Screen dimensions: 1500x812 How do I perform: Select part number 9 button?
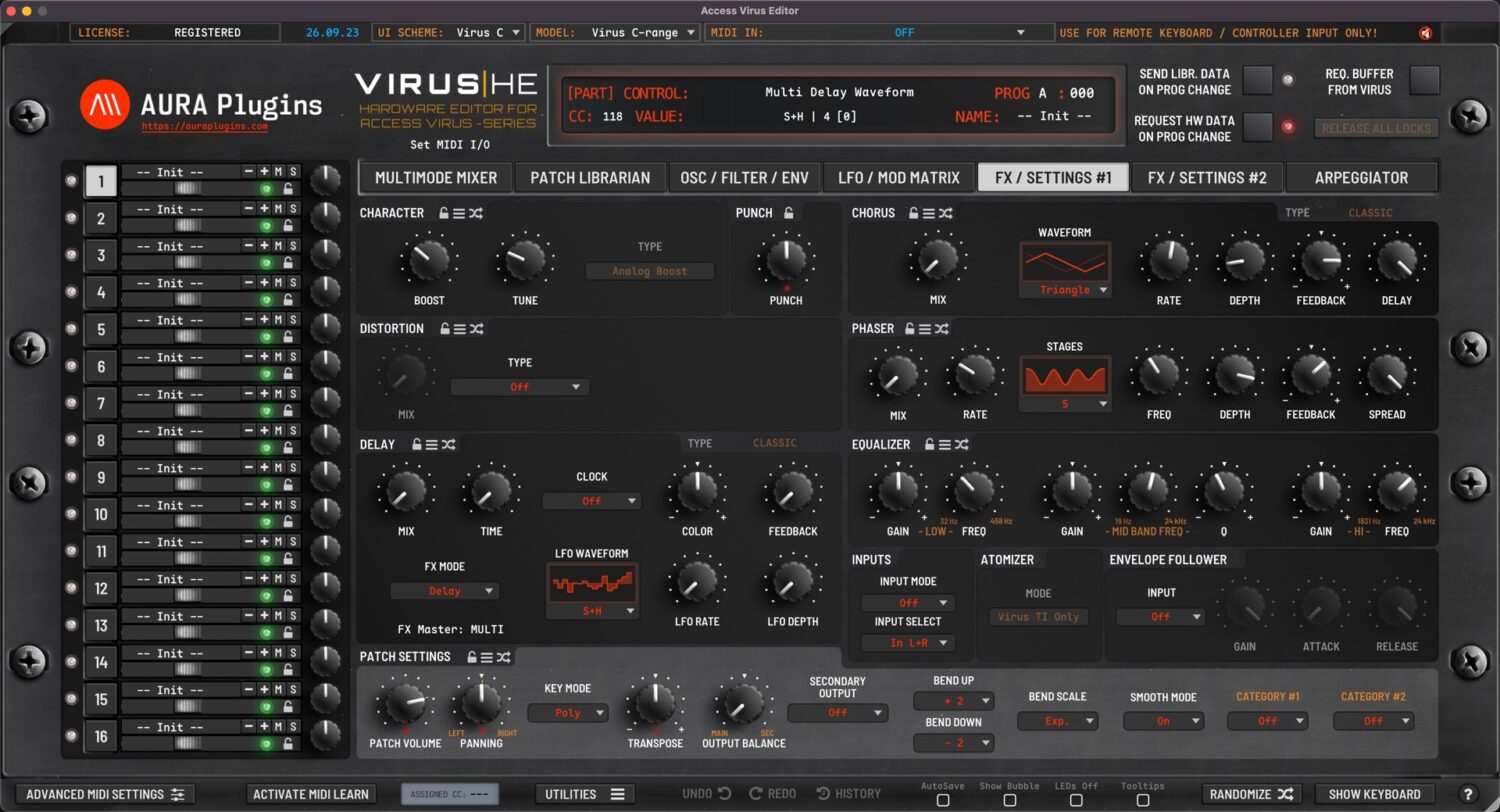coord(101,477)
